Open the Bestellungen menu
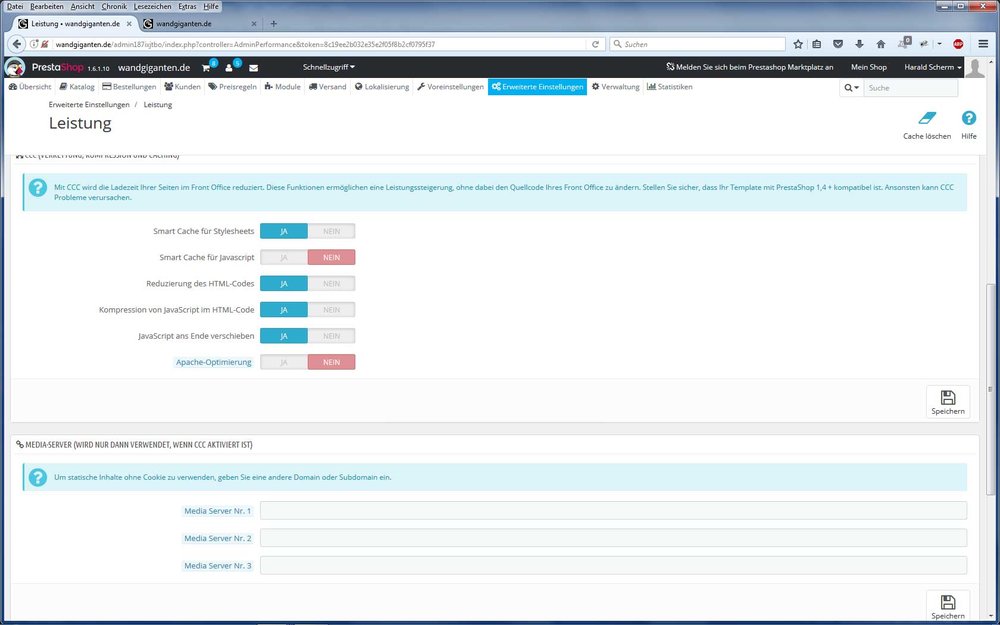 pos(129,87)
